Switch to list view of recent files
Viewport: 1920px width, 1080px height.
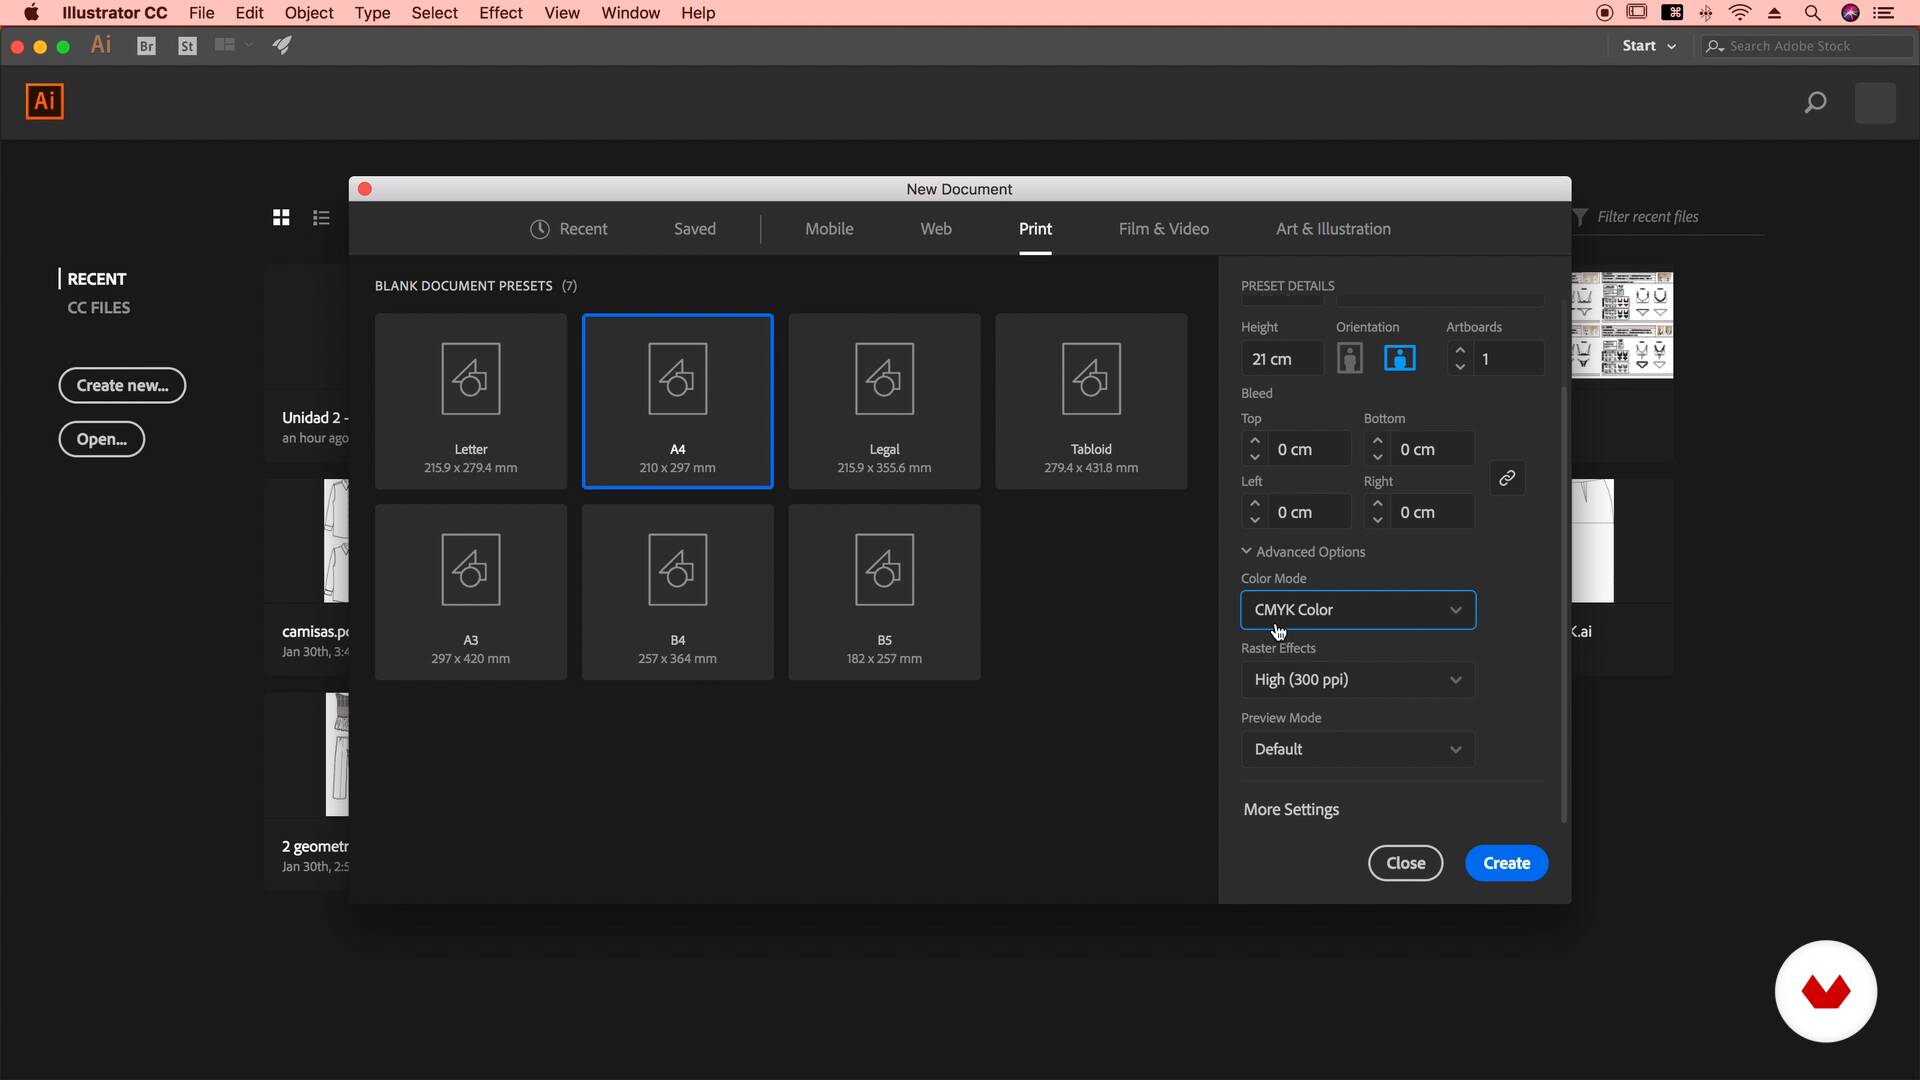point(321,217)
